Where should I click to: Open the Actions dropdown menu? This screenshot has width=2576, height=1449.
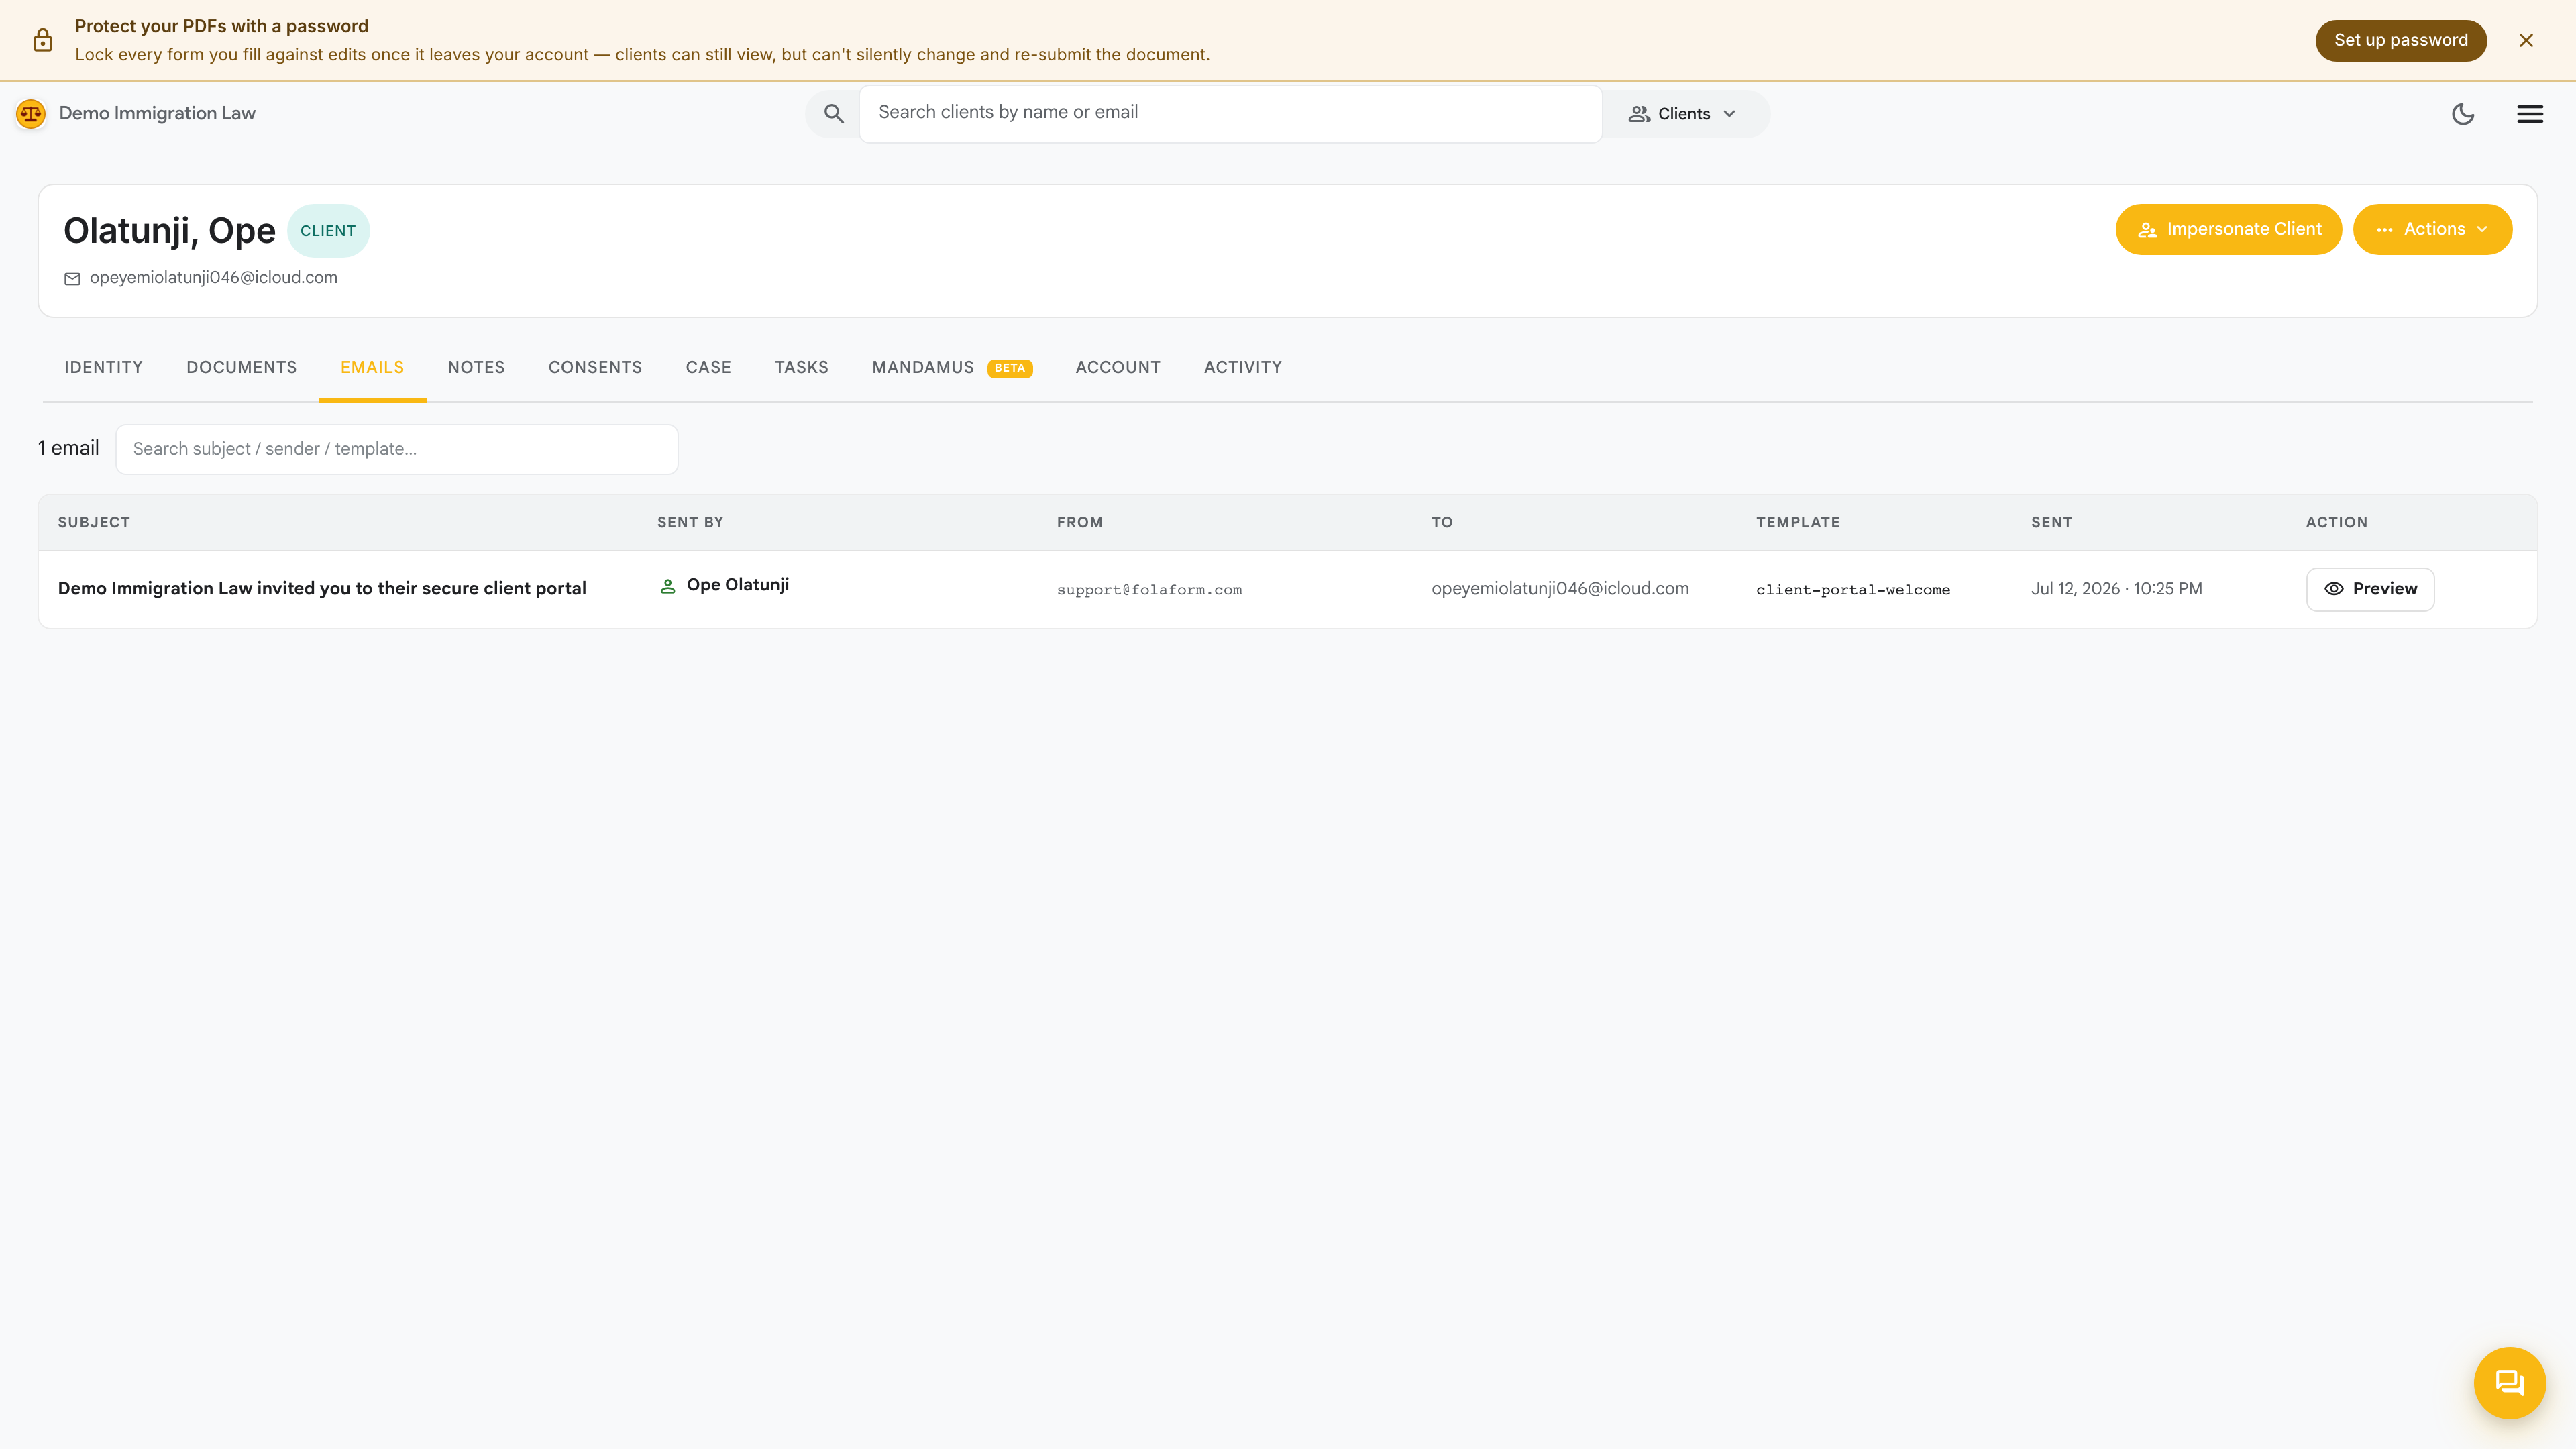tap(2433, 230)
